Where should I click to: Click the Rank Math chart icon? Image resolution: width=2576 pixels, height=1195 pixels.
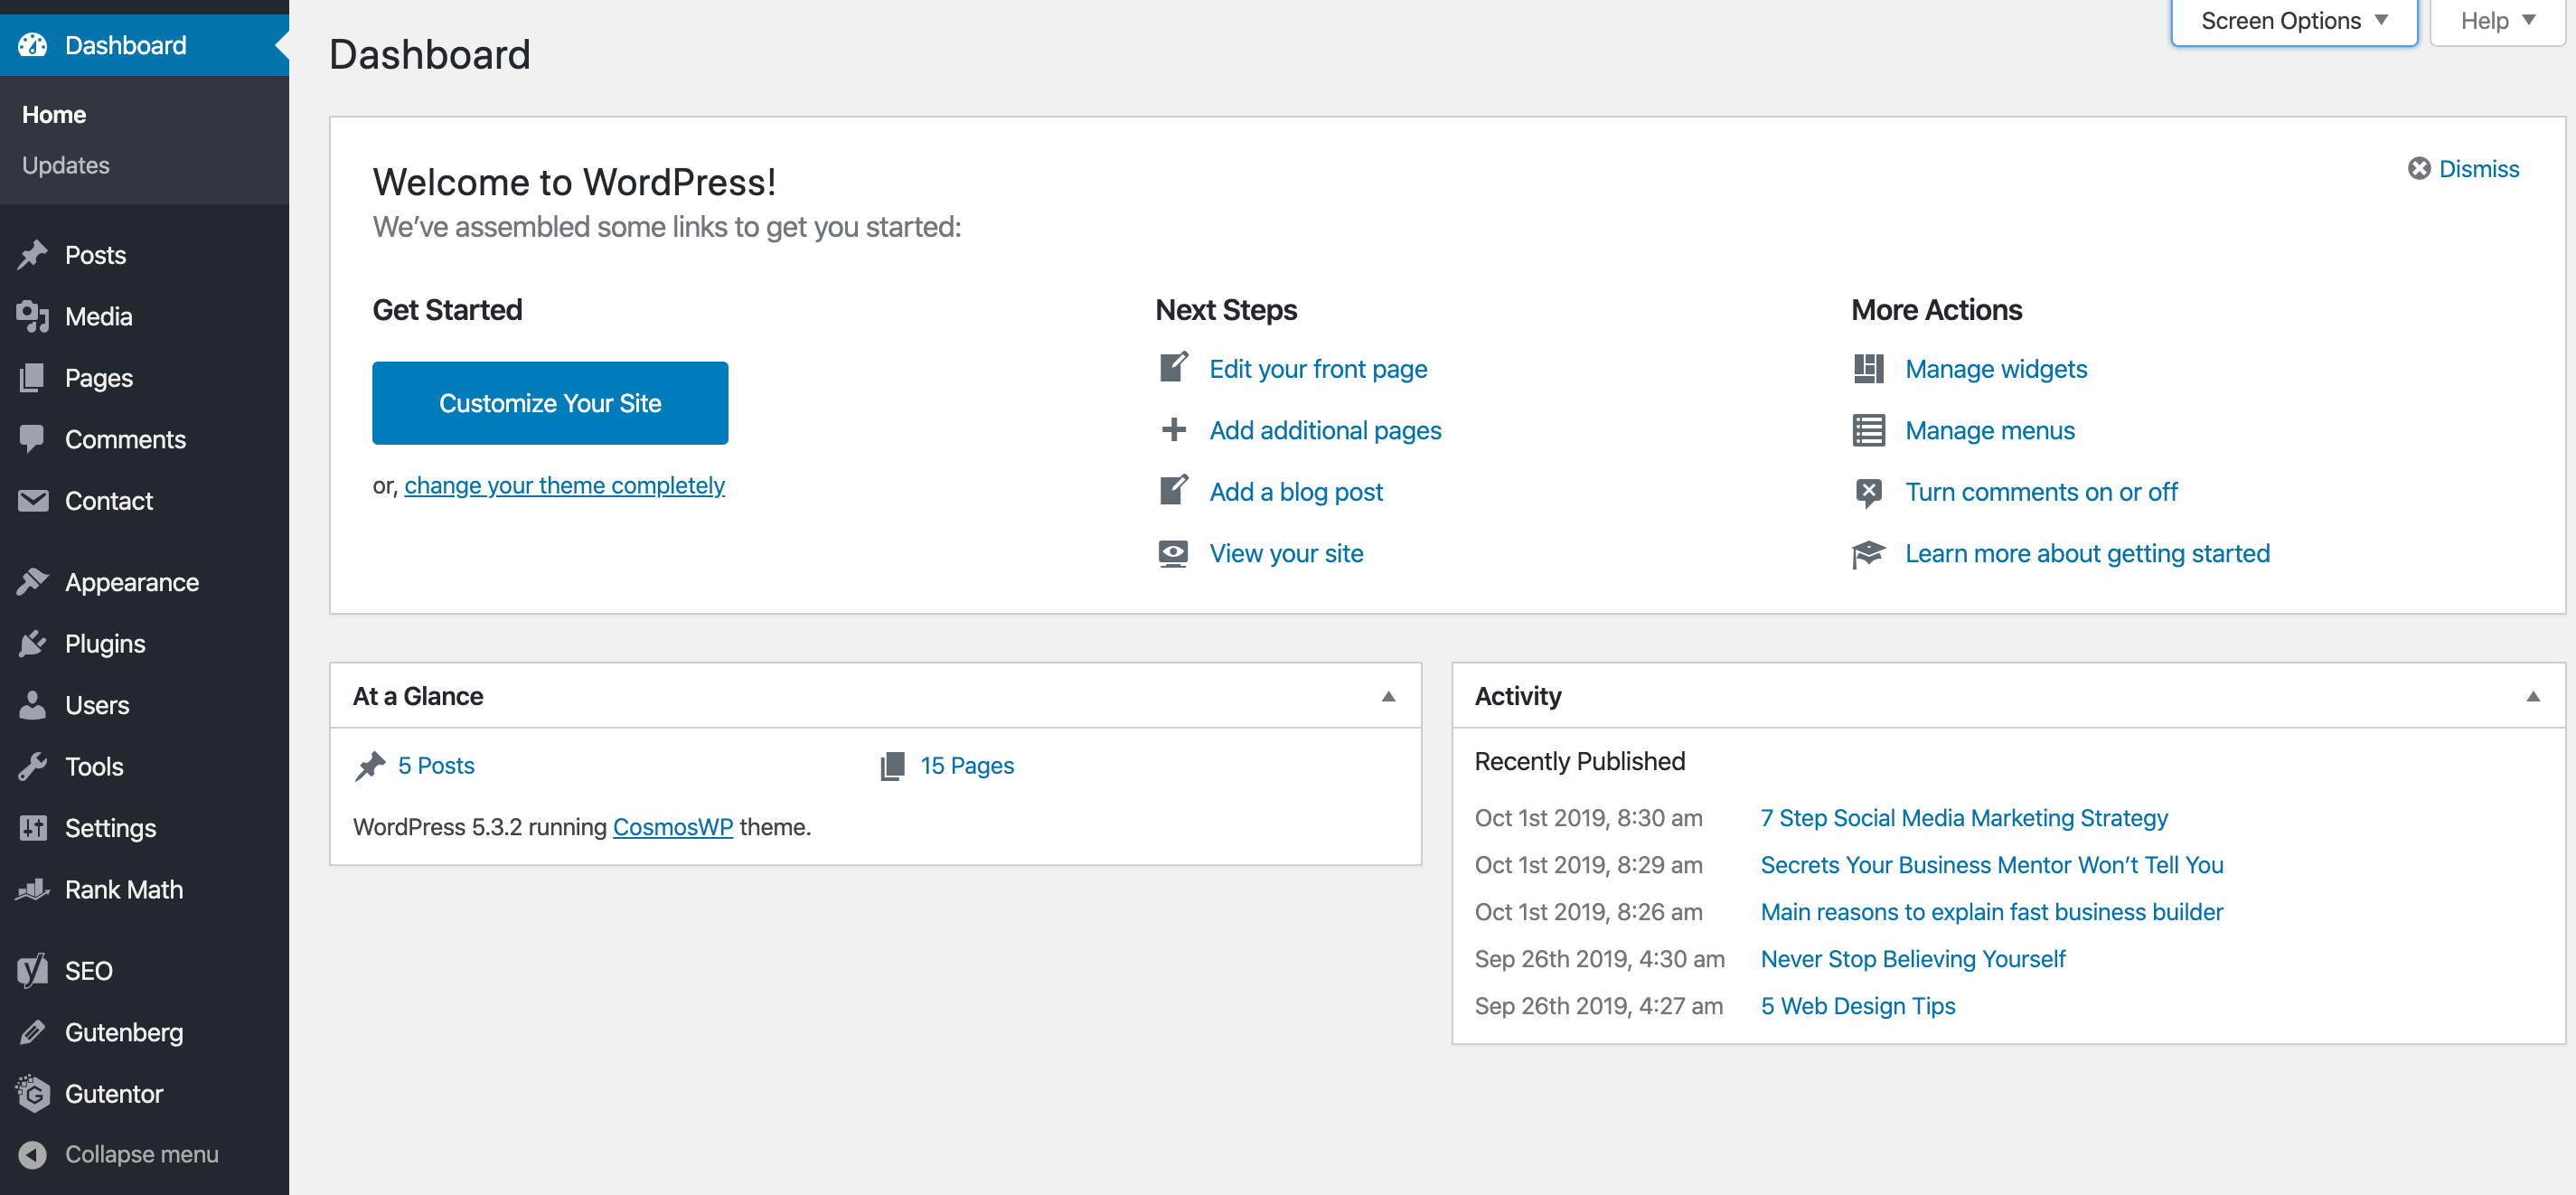32,890
